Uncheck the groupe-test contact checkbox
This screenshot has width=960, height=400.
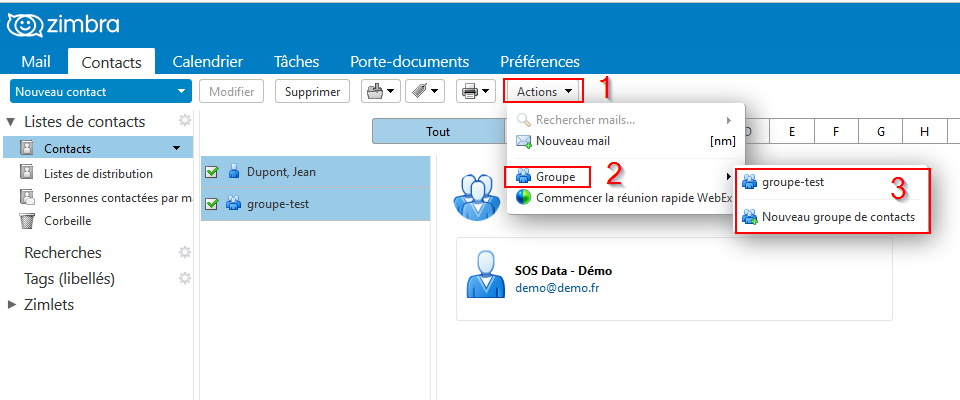[211, 204]
